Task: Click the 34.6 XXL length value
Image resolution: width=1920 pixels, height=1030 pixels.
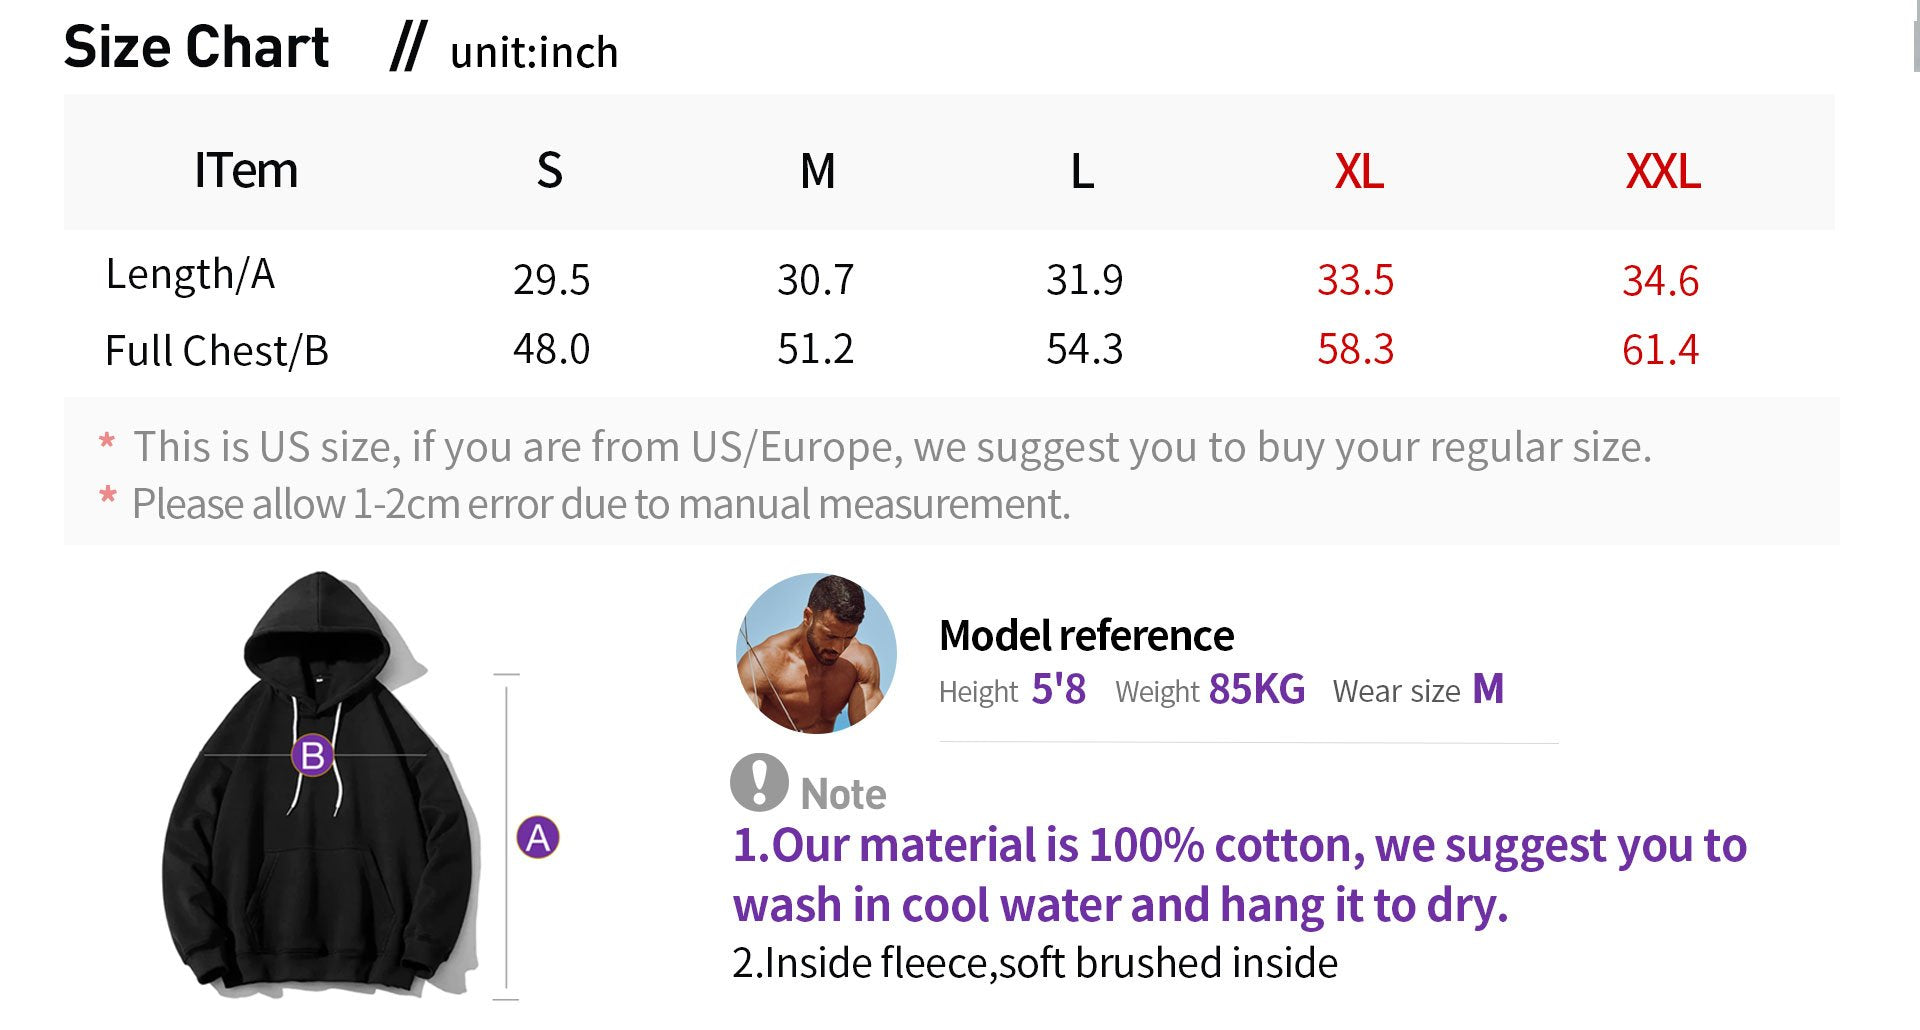Action: point(1660,281)
